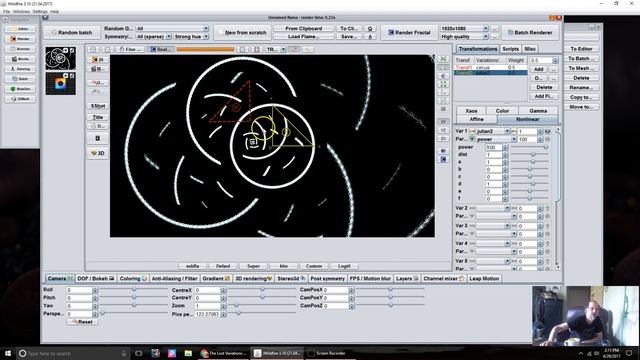This screenshot has height=360, width=640.
Task: Click the Custom preset button below preview
Action: pos(314,266)
